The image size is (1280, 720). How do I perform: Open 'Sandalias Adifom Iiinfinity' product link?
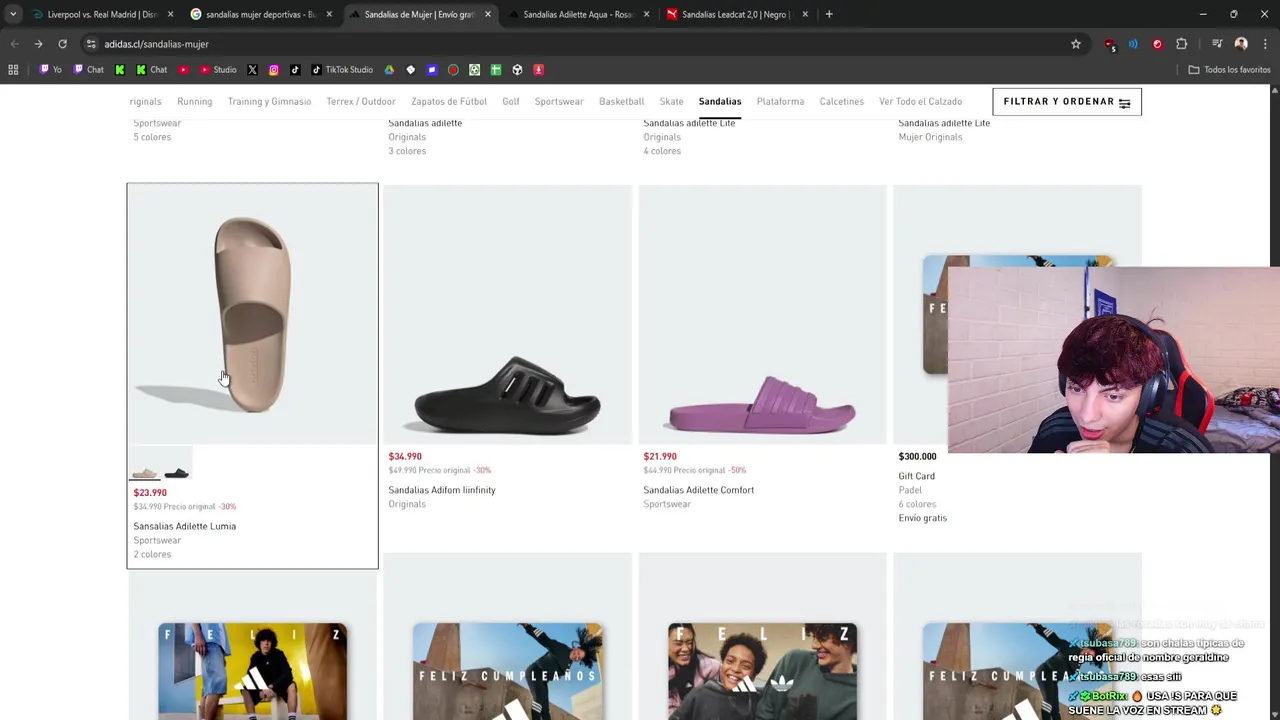click(442, 490)
